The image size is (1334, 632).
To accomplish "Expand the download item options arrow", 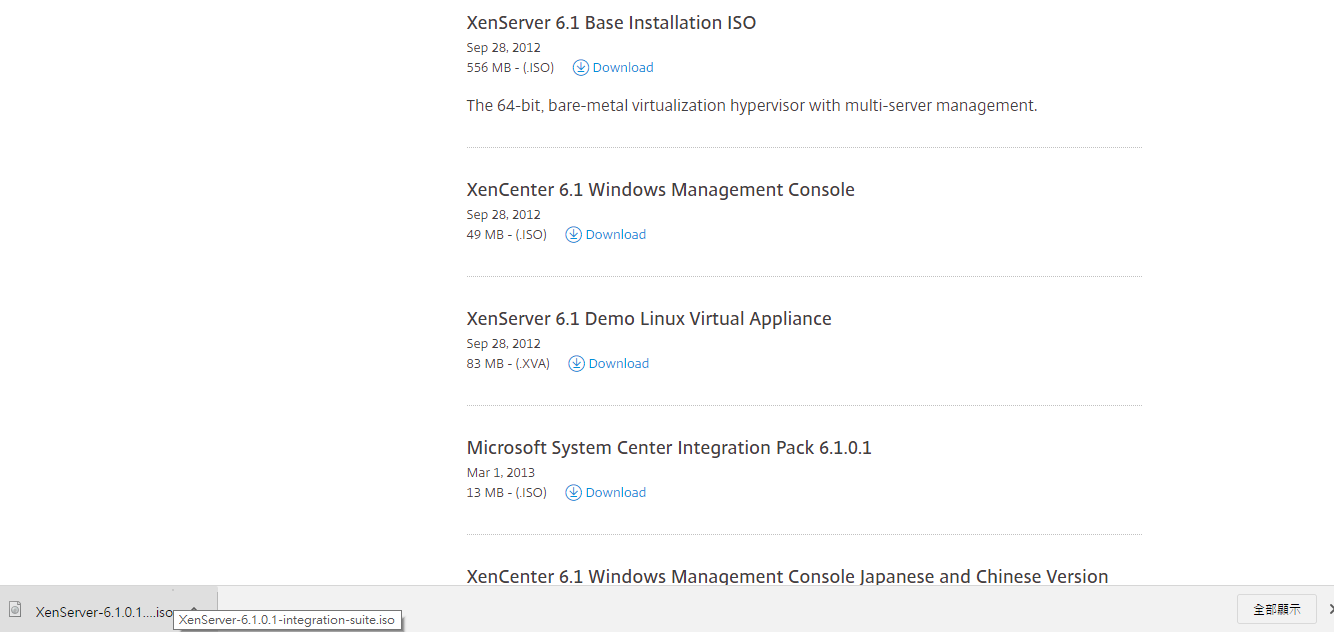I will (x=194, y=609).
